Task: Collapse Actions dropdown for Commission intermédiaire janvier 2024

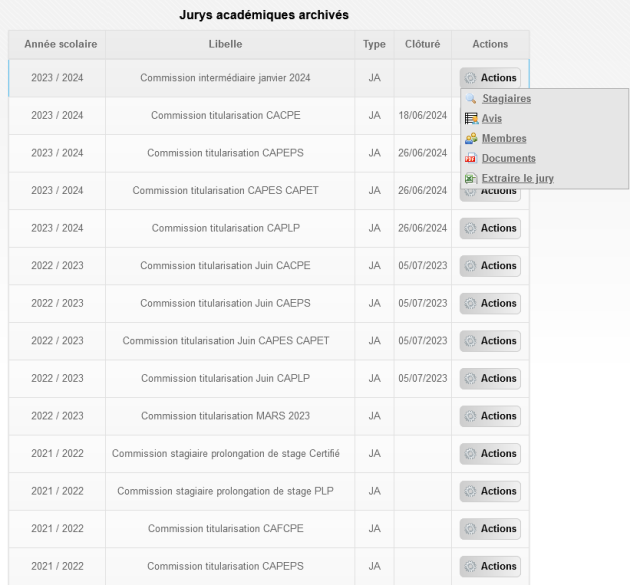Action: coord(490,78)
